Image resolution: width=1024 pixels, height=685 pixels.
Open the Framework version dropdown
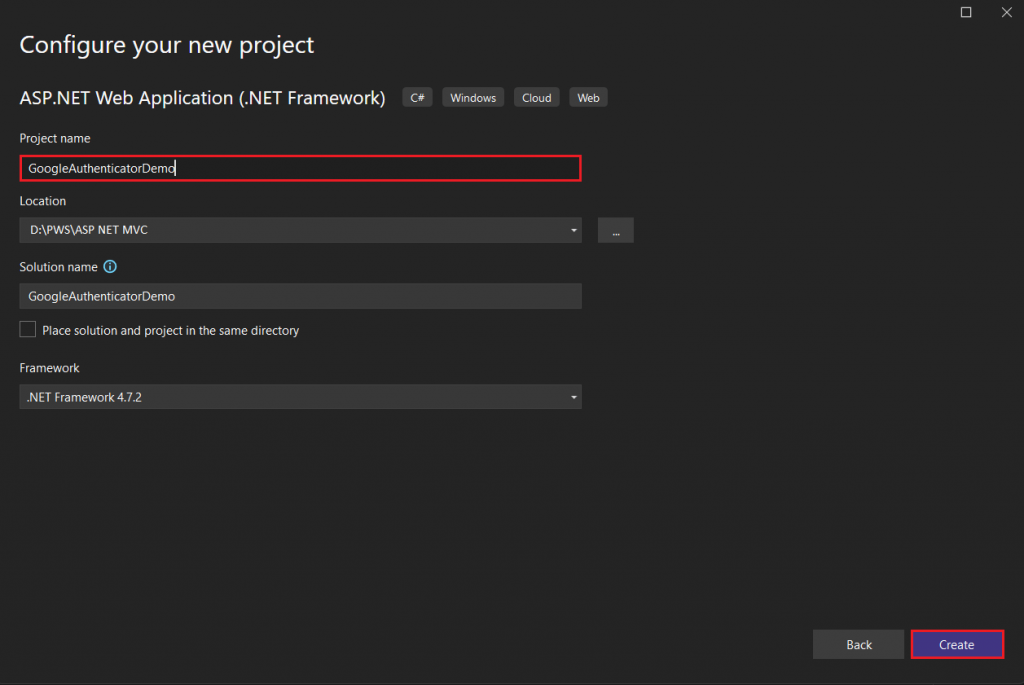[300, 397]
